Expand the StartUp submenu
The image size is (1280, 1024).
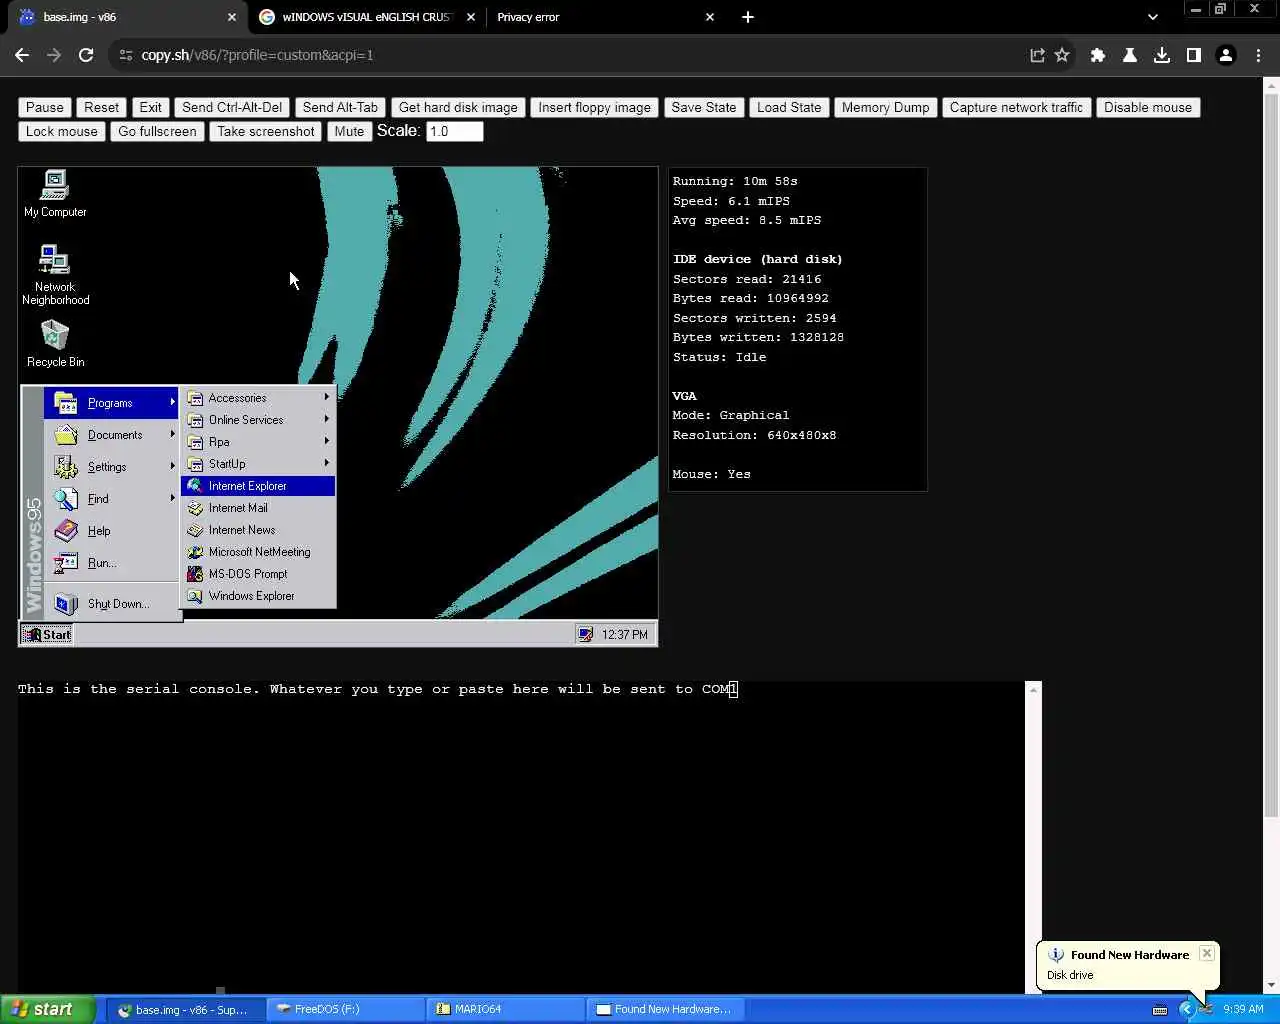click(258, 464)
